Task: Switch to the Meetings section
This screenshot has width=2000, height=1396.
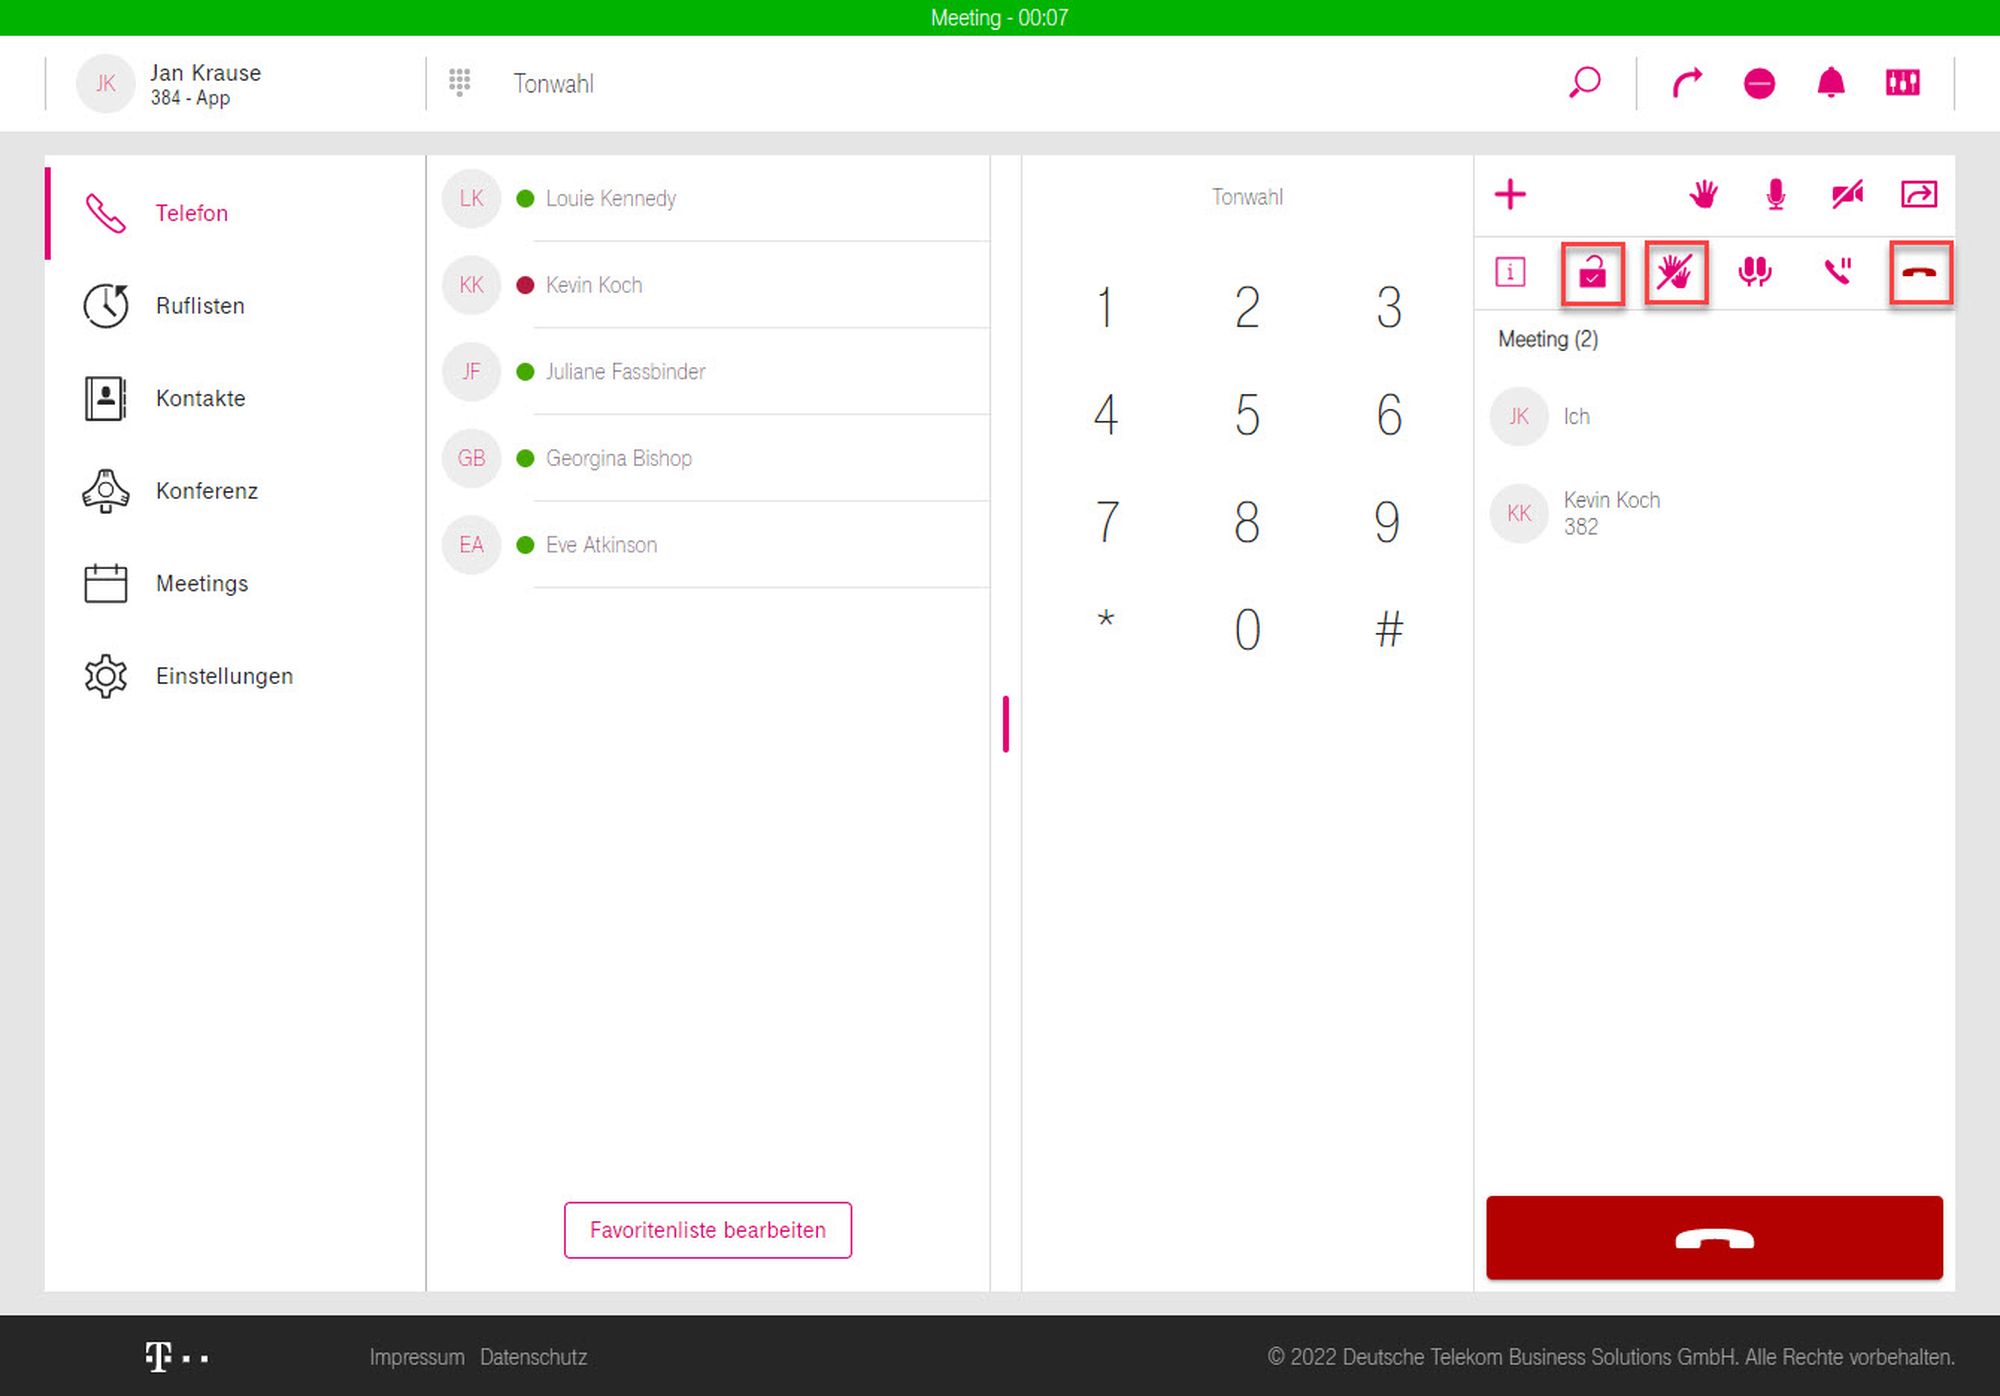Action: pyautogui.click(x=201, y=584)
